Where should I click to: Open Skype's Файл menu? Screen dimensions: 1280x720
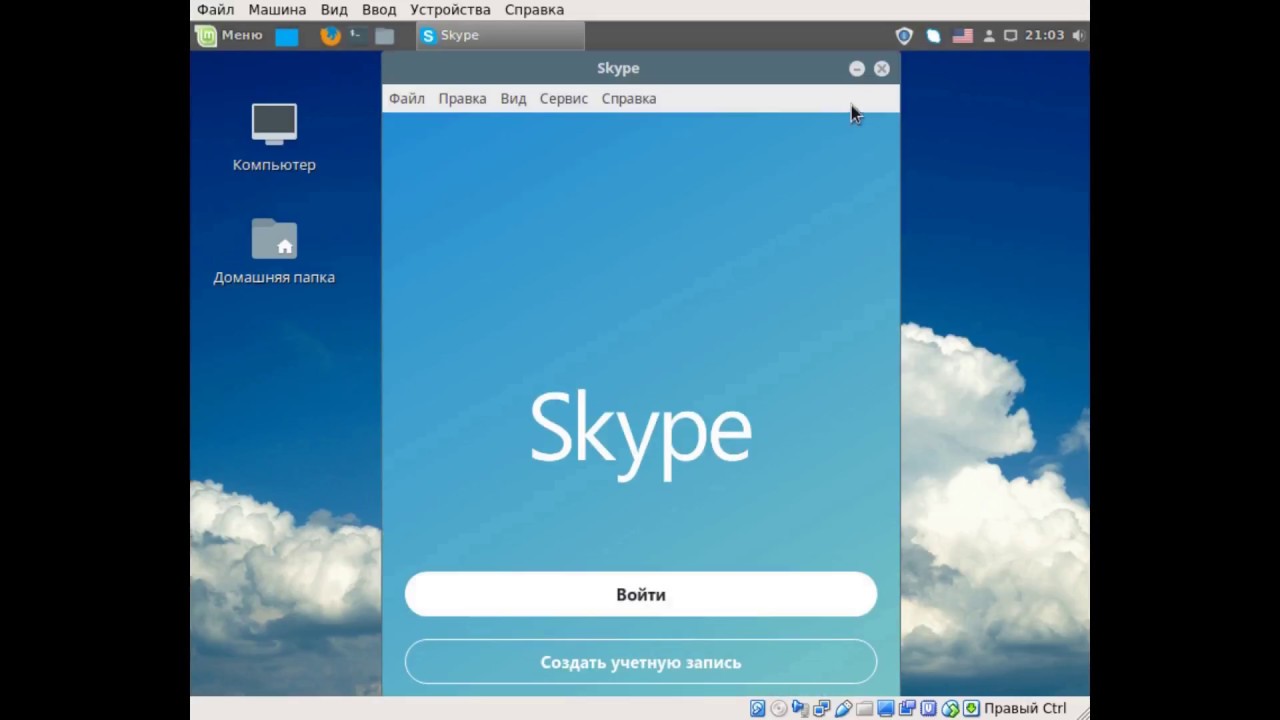[407, 98]
